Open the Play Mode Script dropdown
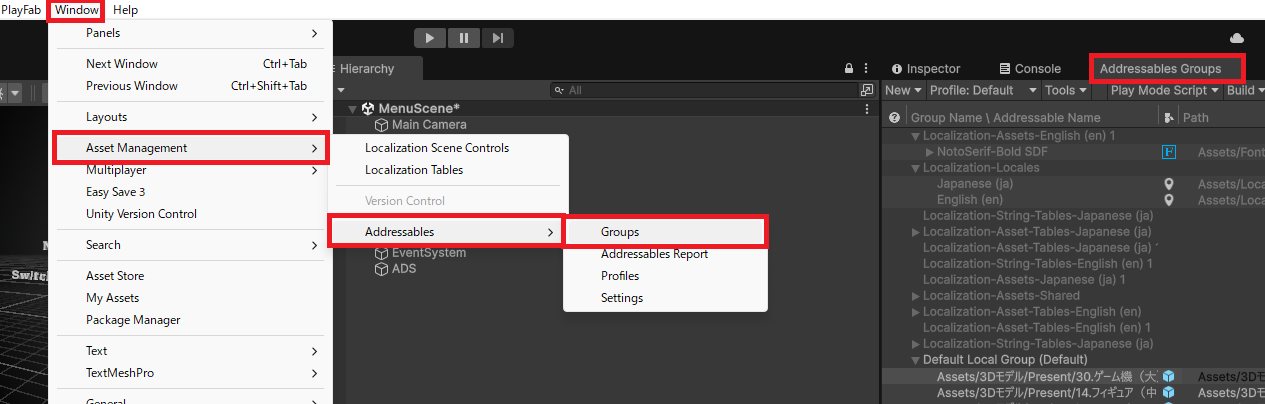Image resolution: width=1265 pixels, height=404 pixels. pyautogui.click(x=1165, y=90)
